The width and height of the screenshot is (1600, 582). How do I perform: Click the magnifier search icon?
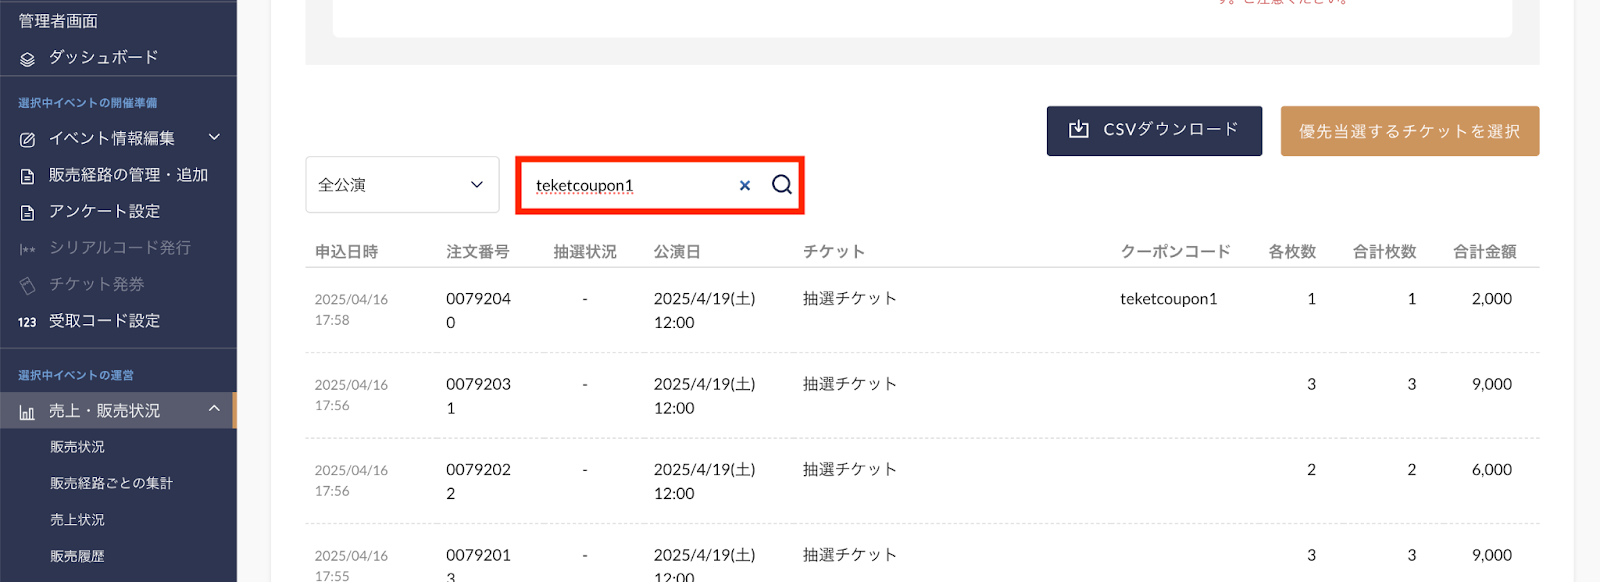click(782, 184)
